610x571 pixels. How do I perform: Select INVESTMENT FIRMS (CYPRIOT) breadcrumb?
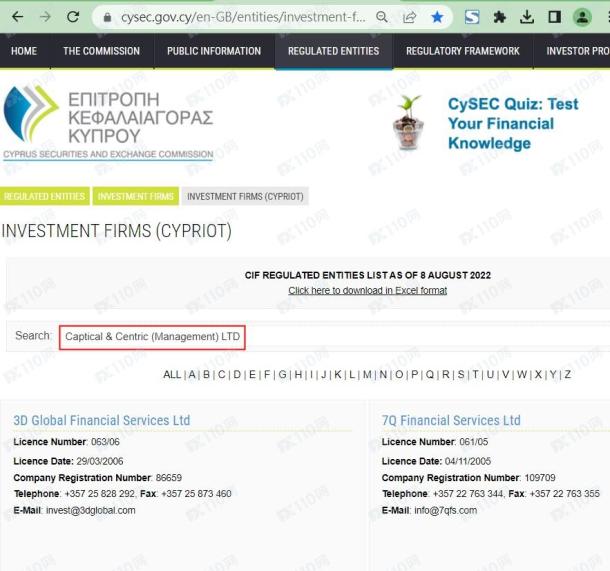pyautogui.click(x=245, y=196)
